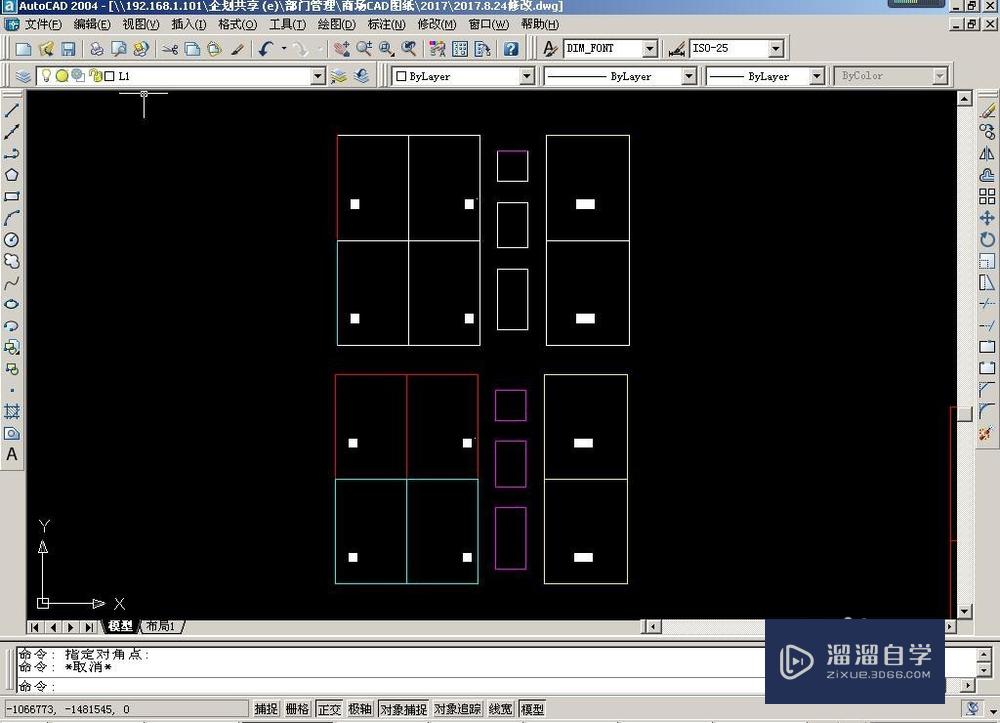This screenshot has width=1000, height=723.
Task: Click the Undo arrow icon
Action: (x=266, y=49)
